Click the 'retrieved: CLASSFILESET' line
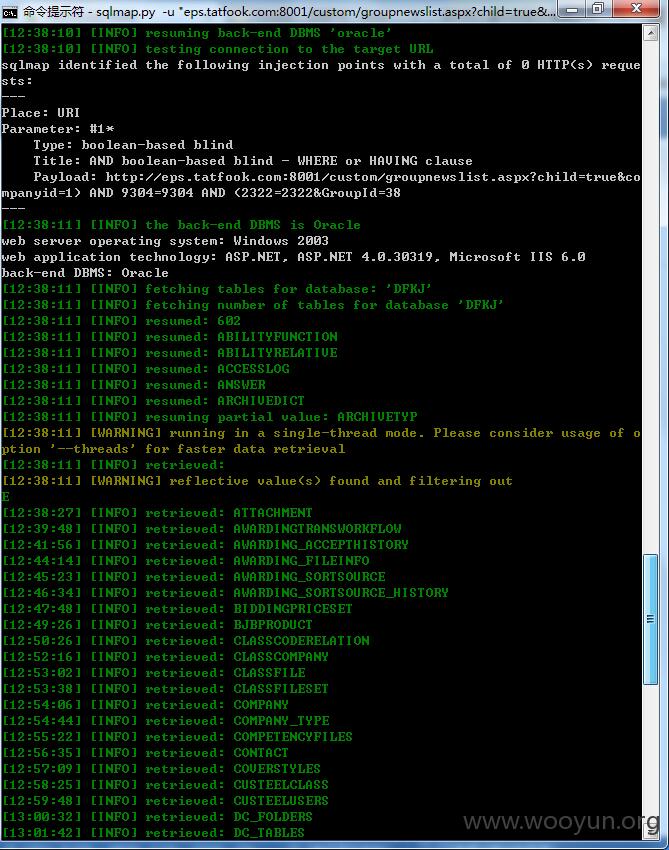 point(165,688)
